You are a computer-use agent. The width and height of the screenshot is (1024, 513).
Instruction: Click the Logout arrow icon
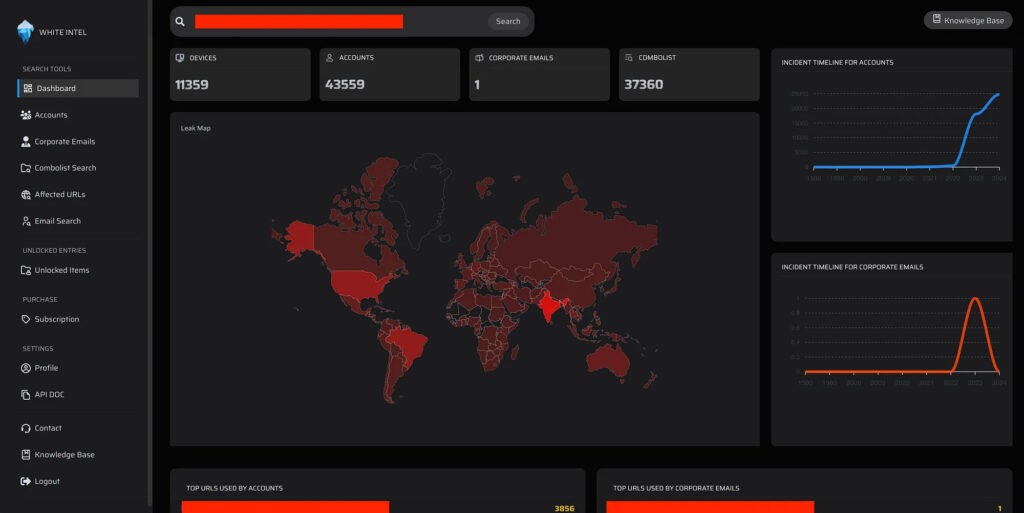coord(25,482)
